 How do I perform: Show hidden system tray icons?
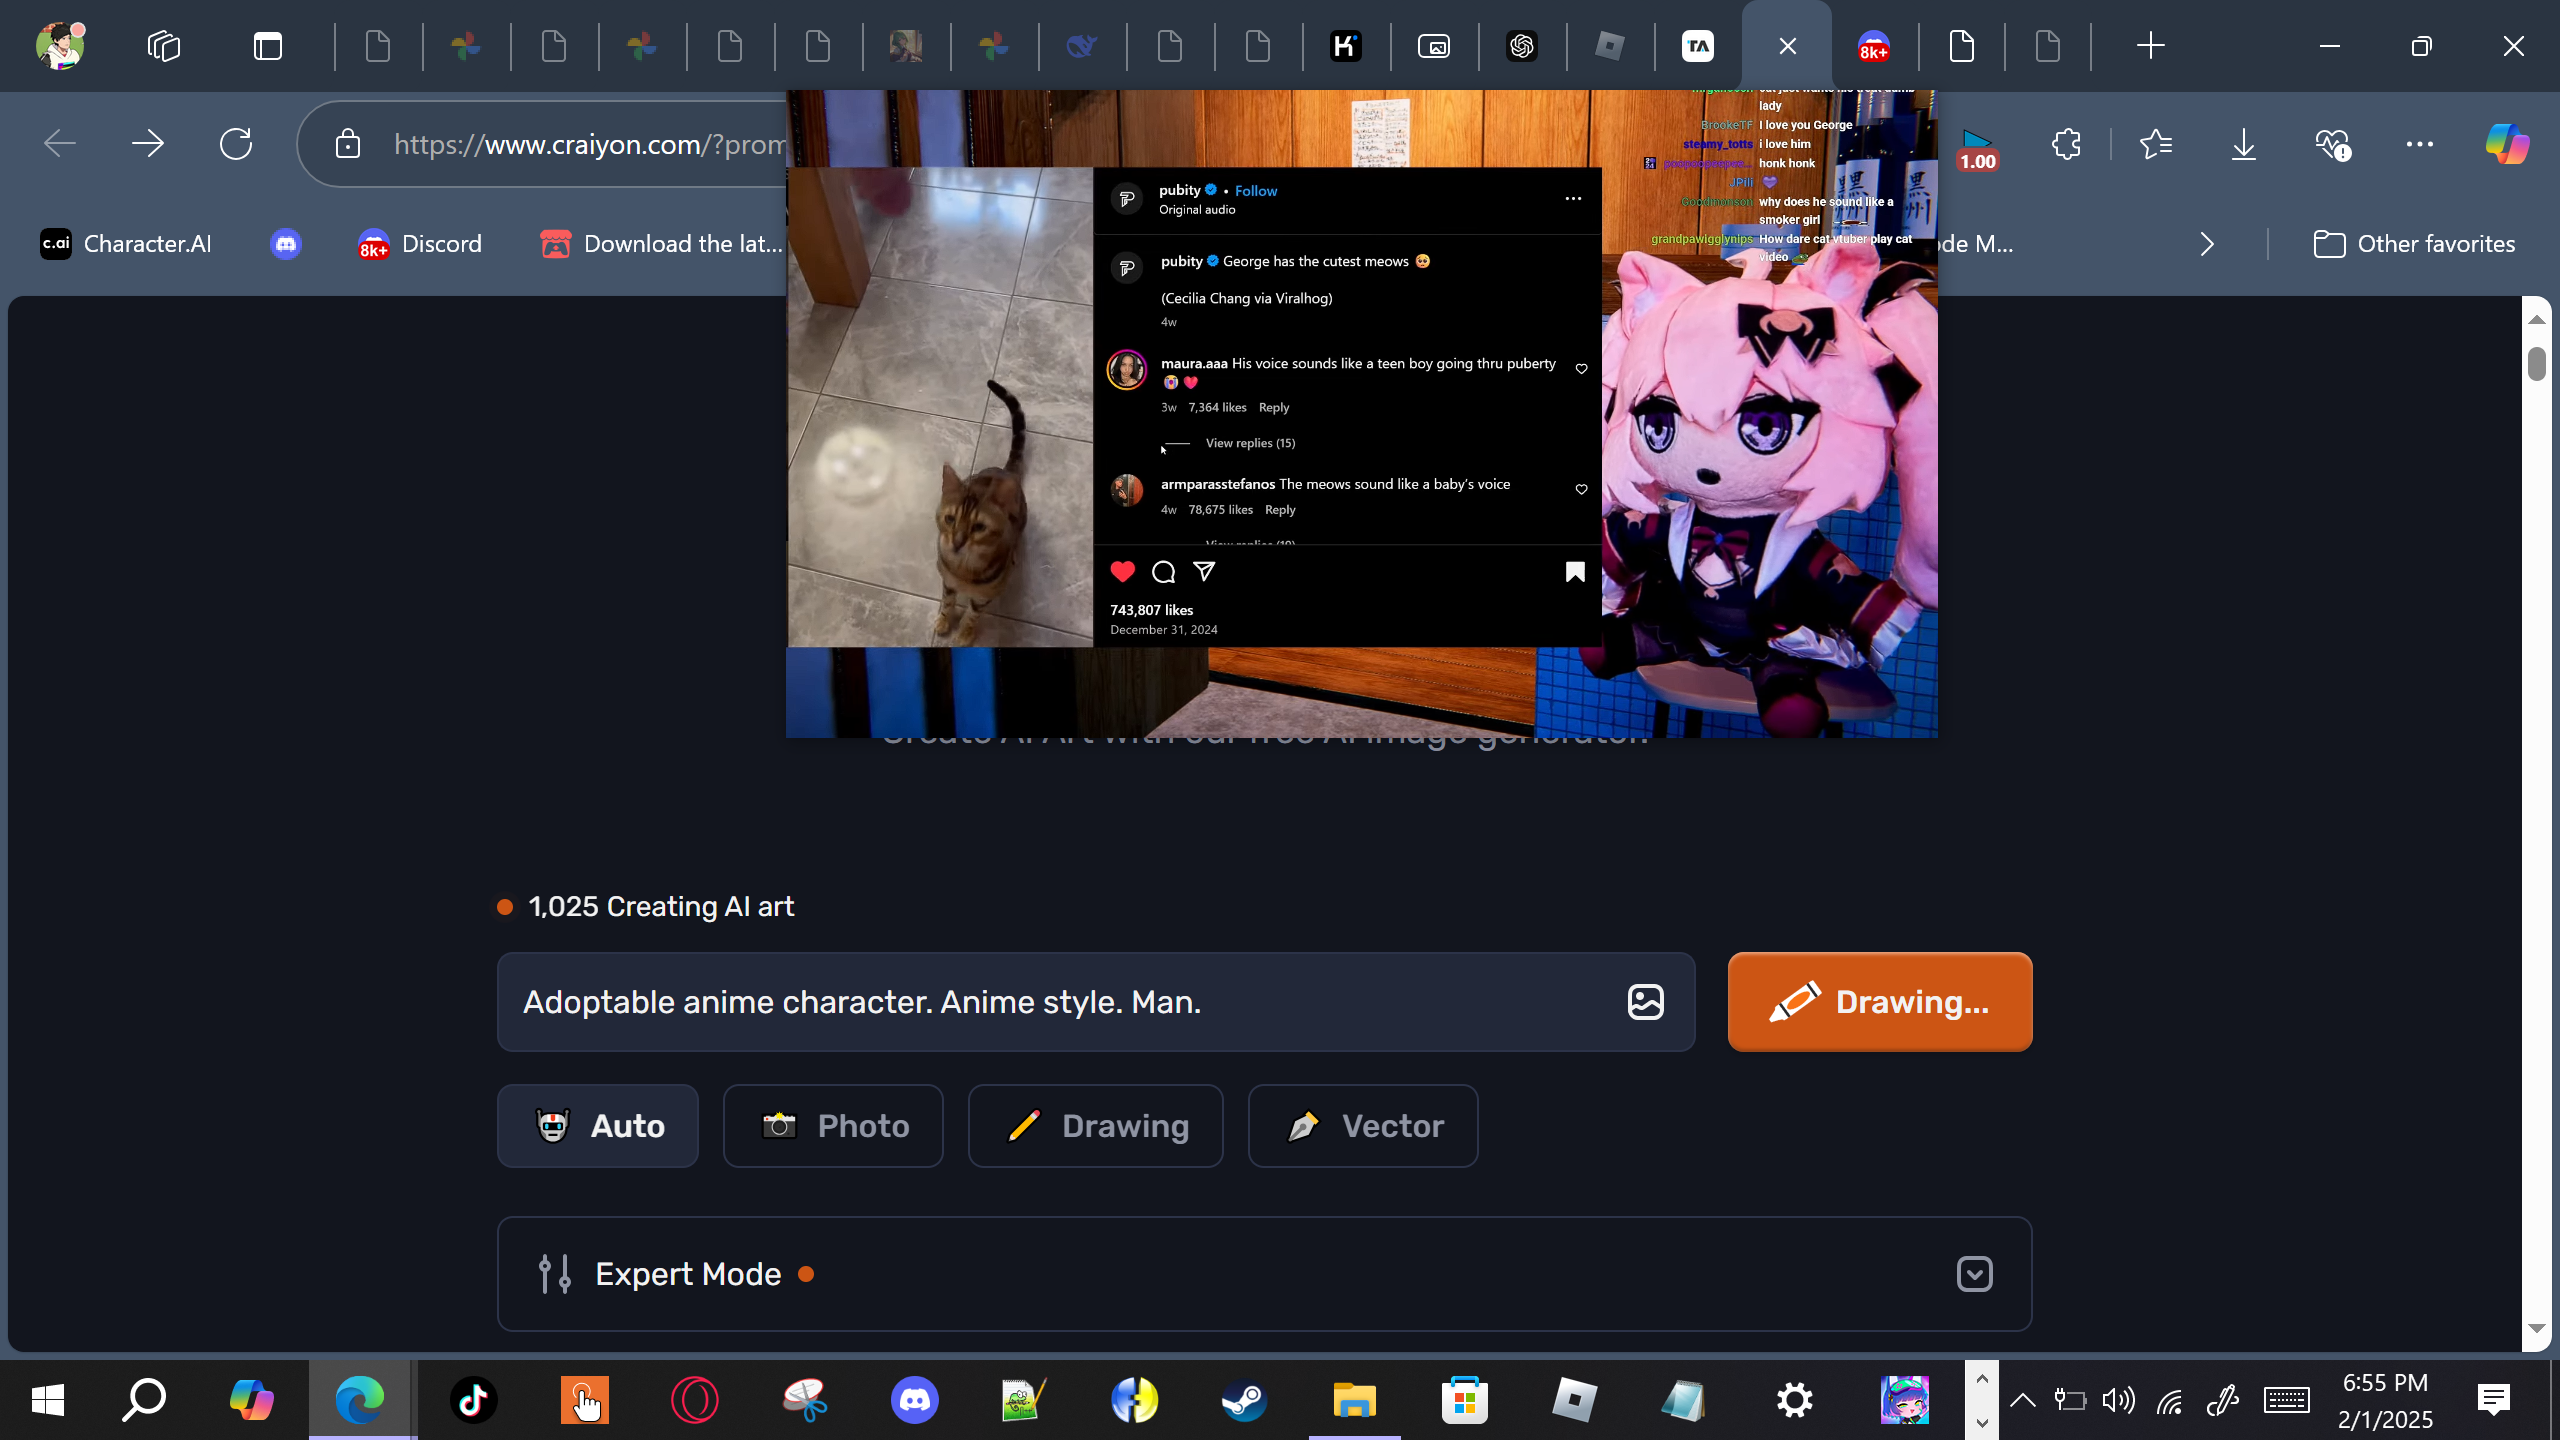coord(2022,1400)
